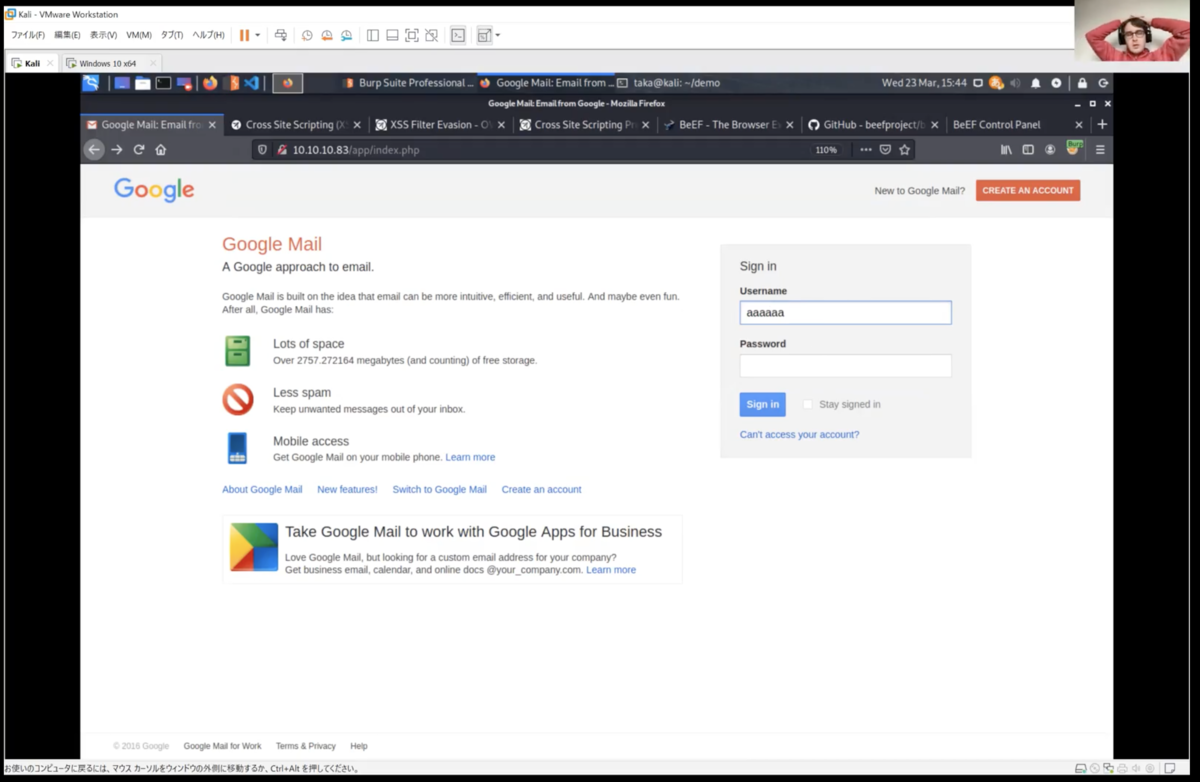Open the VMware console view icon

point(458,35)
